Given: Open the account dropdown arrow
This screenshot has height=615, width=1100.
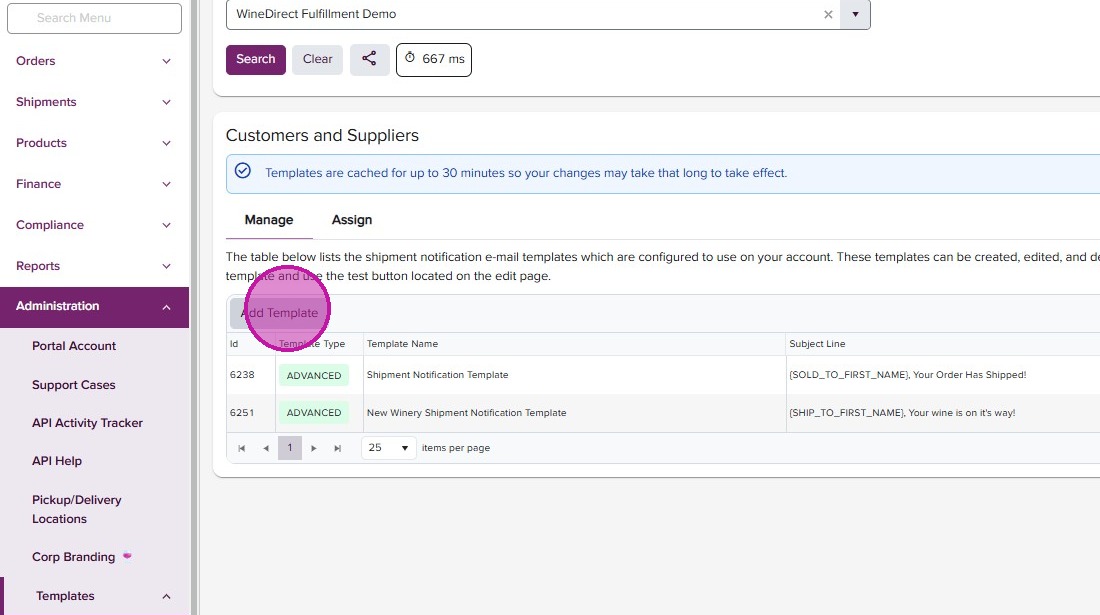Looking at the screenshot, I should pos(855,15).
